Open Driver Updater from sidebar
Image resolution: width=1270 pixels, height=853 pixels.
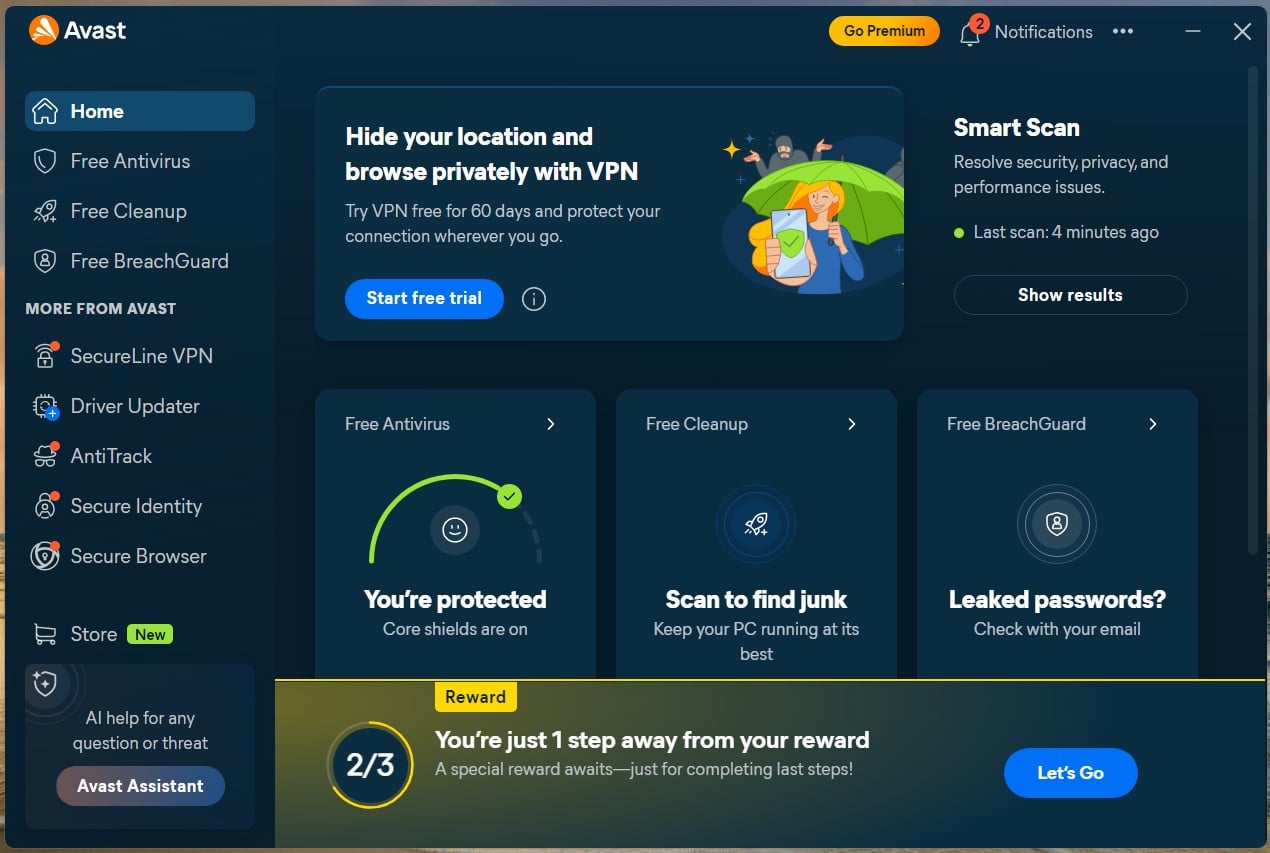click(140, 406)
